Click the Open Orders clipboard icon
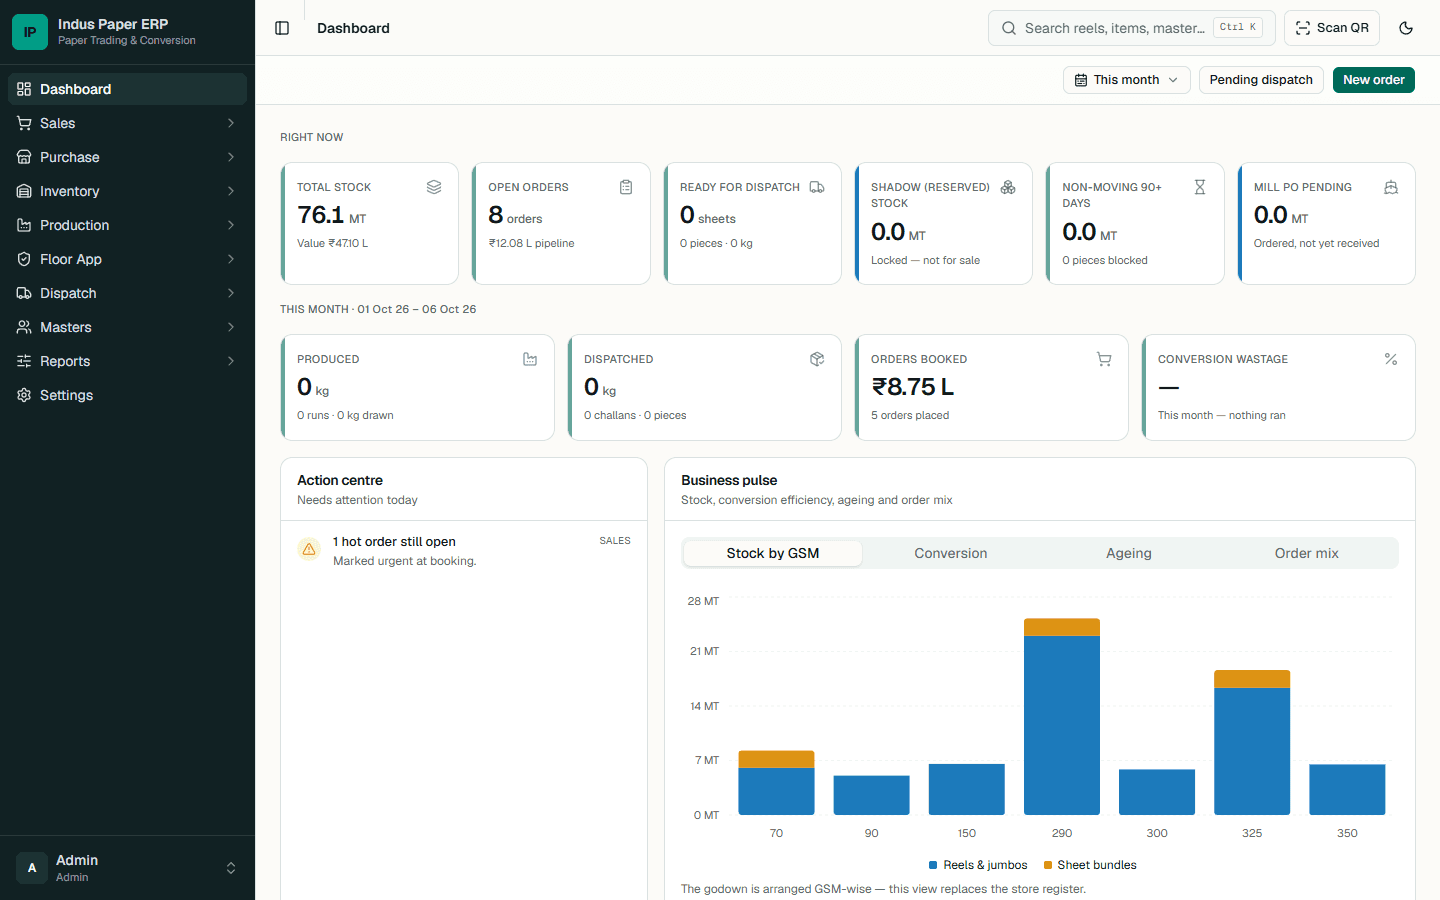Image resolution: width=1440 pixels, height=900 pixels. 626,187
